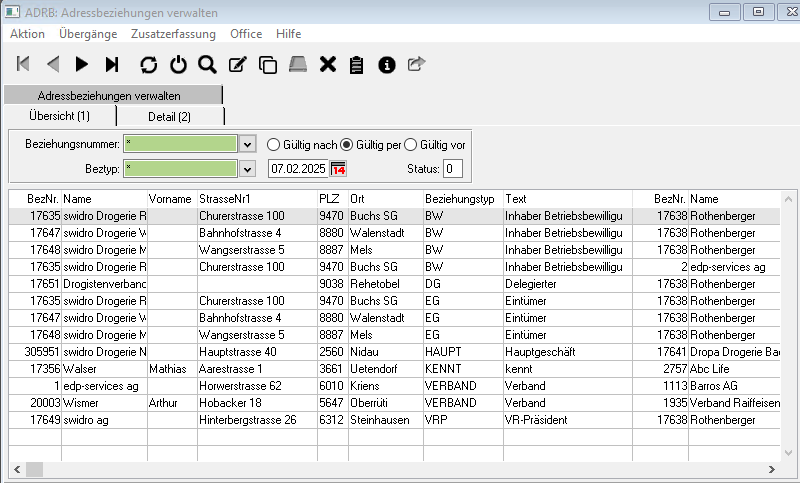
Task: Select the 'Gültig vor' radio button
Action: (x=410, y=144)
